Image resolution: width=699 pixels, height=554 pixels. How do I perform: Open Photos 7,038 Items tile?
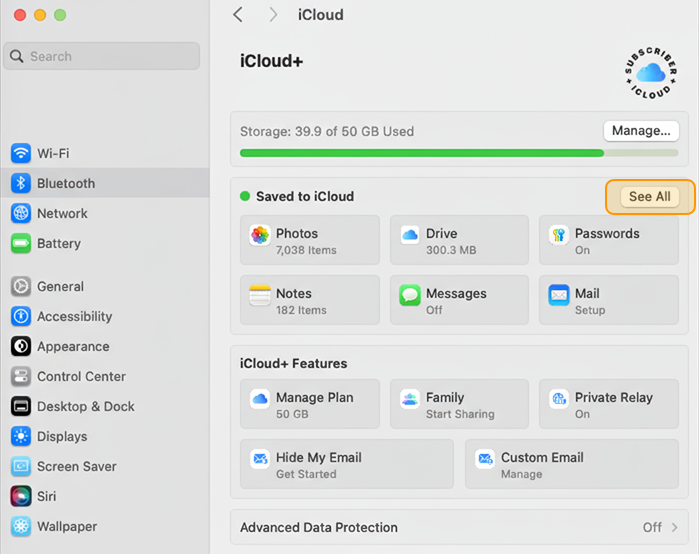pos(310,240)
